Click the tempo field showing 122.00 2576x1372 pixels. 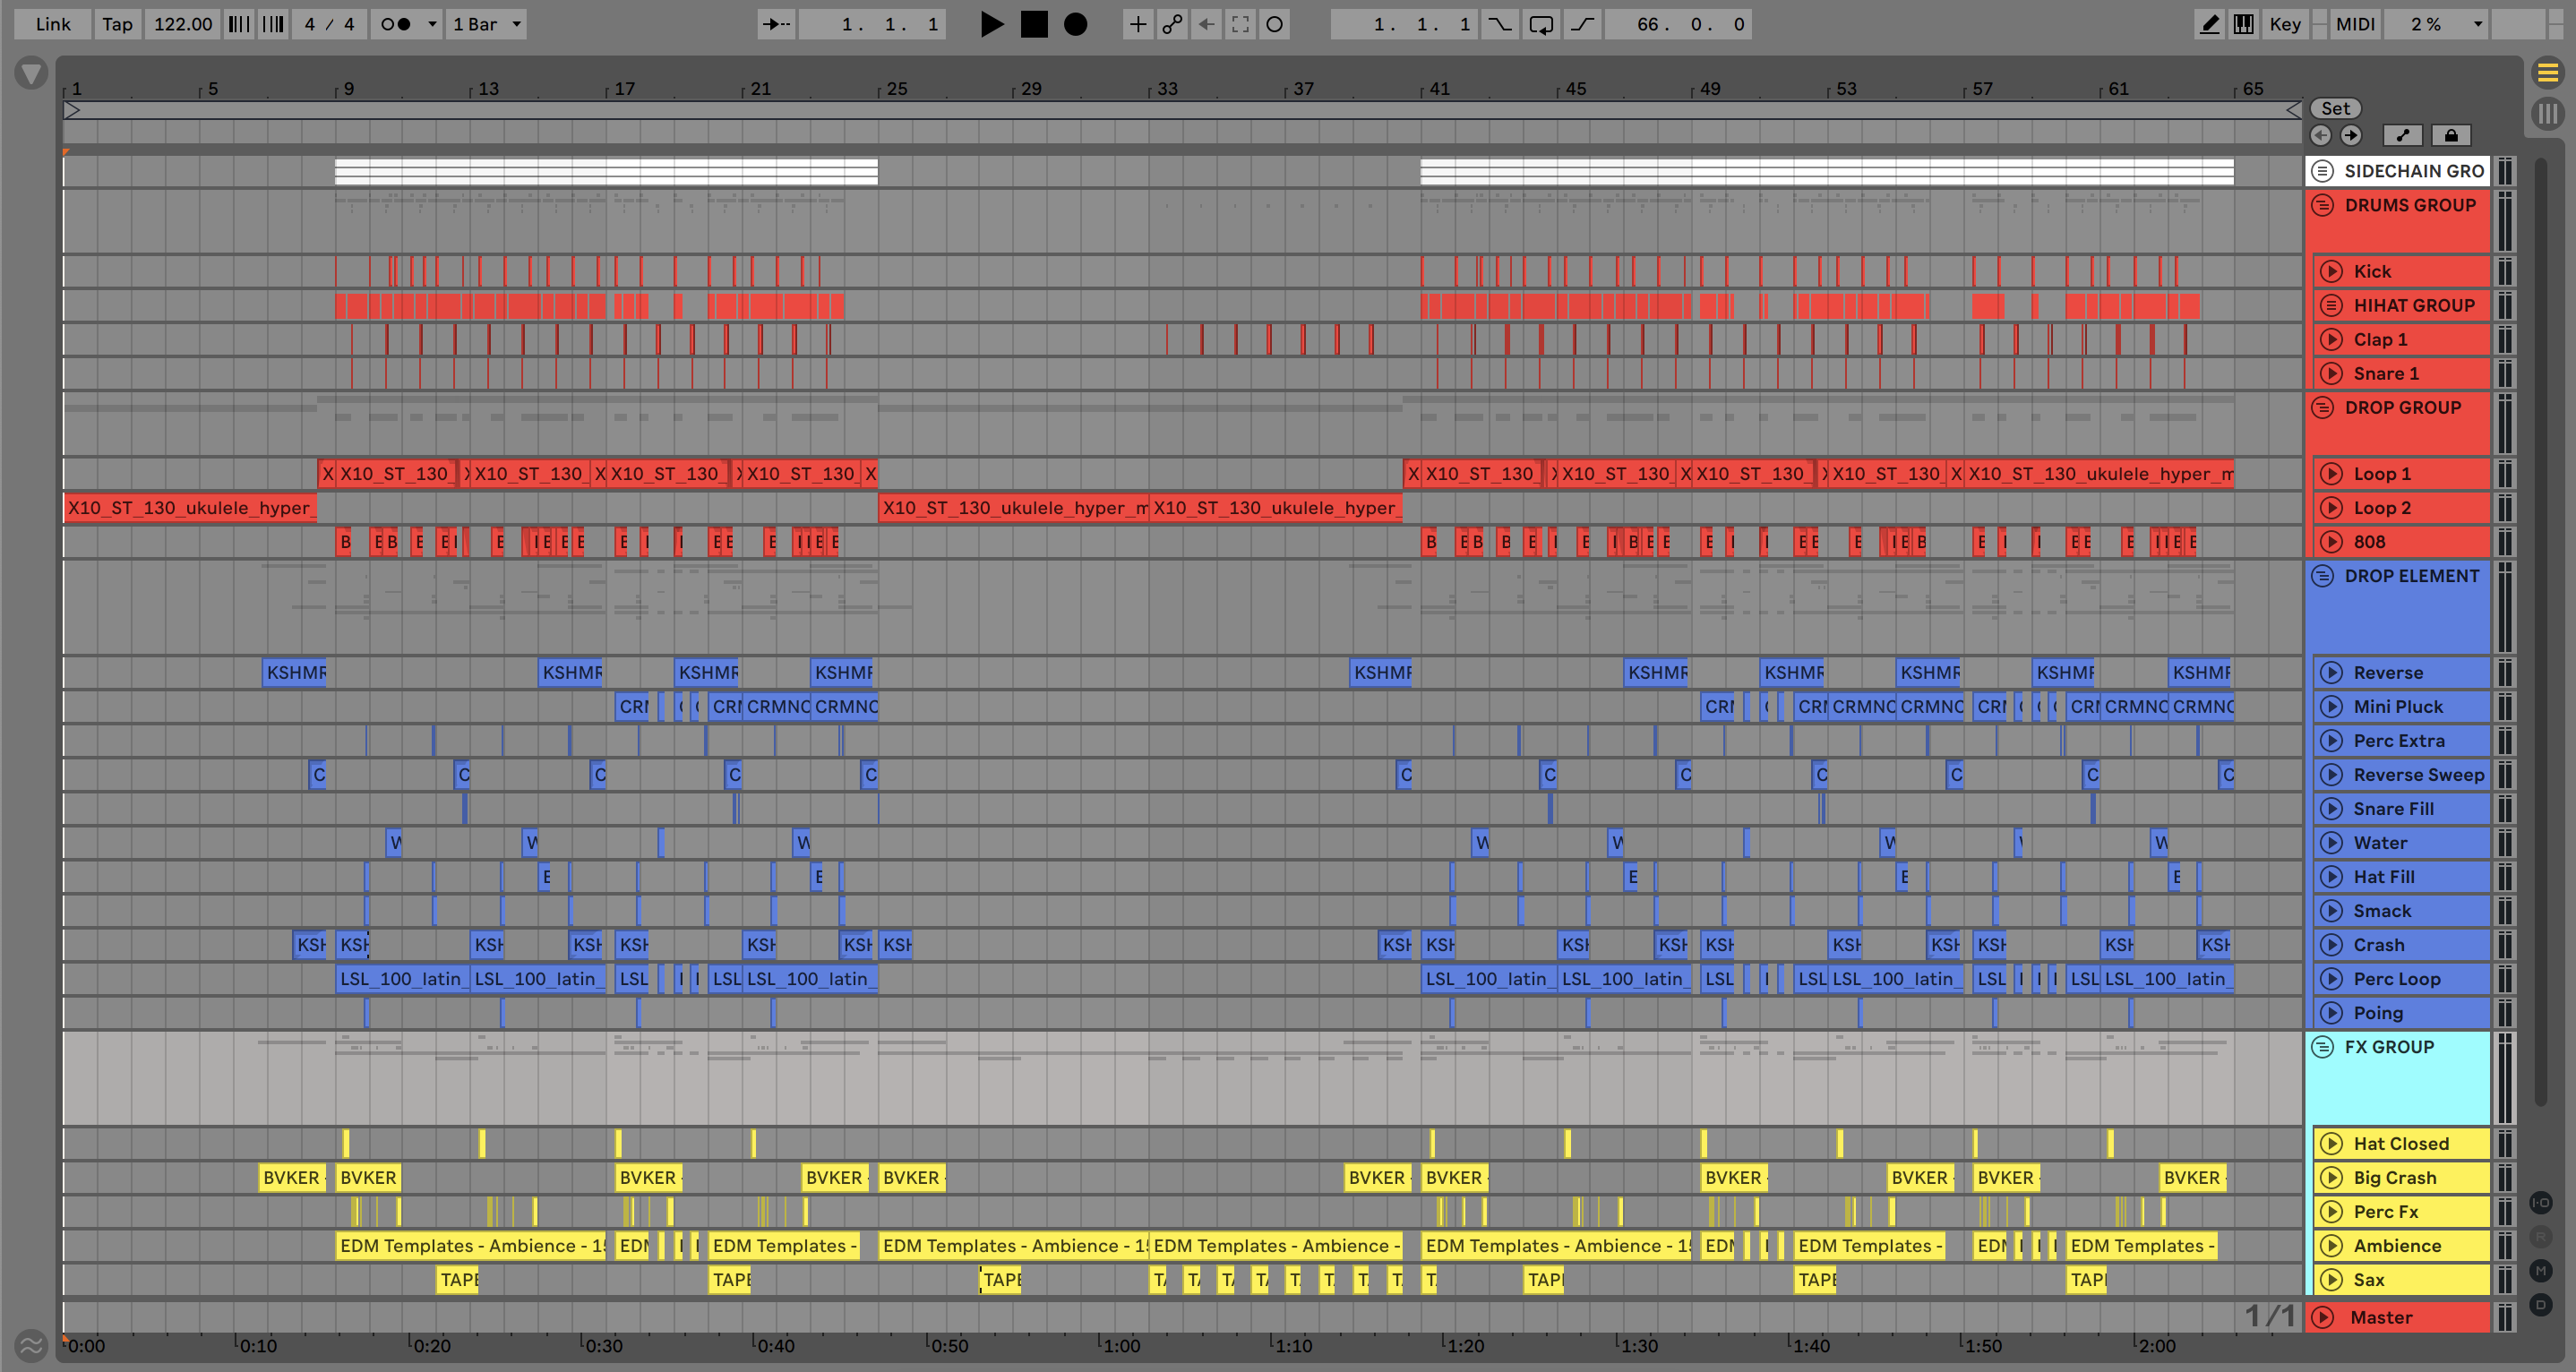coord(182,24)
